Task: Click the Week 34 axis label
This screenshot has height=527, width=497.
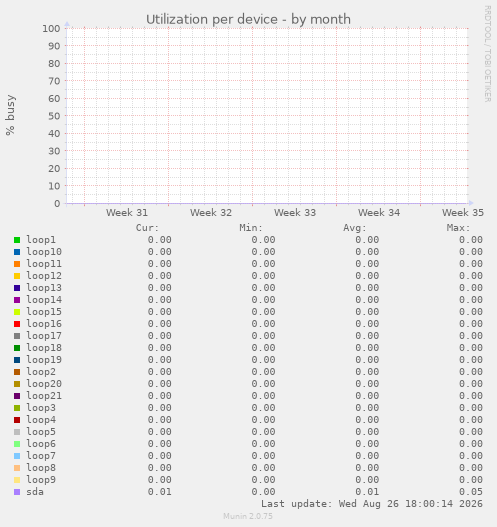Action: coord(379,213)
